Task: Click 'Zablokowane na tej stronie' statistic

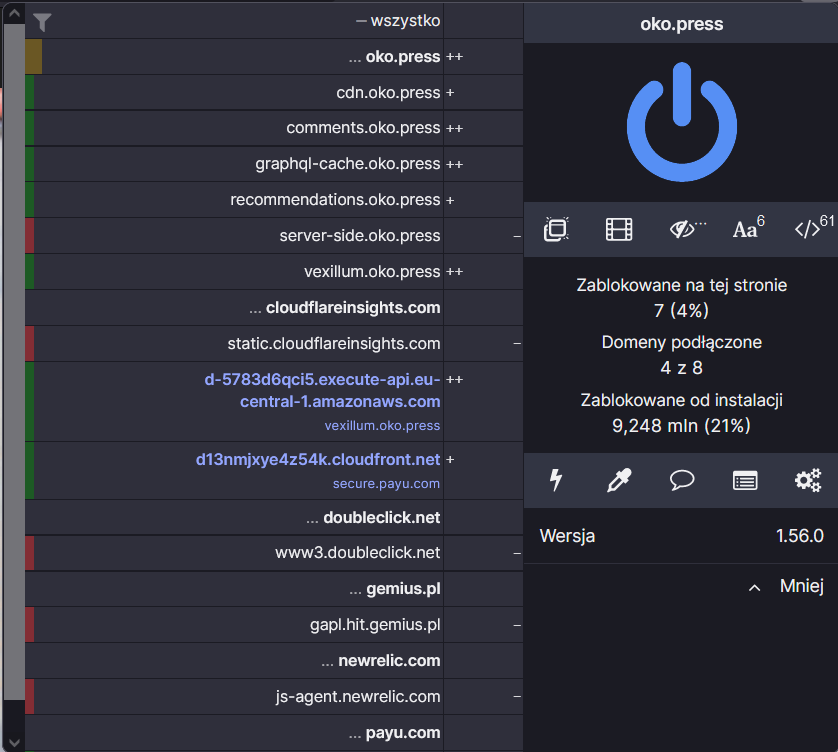Action: point(681,298)
